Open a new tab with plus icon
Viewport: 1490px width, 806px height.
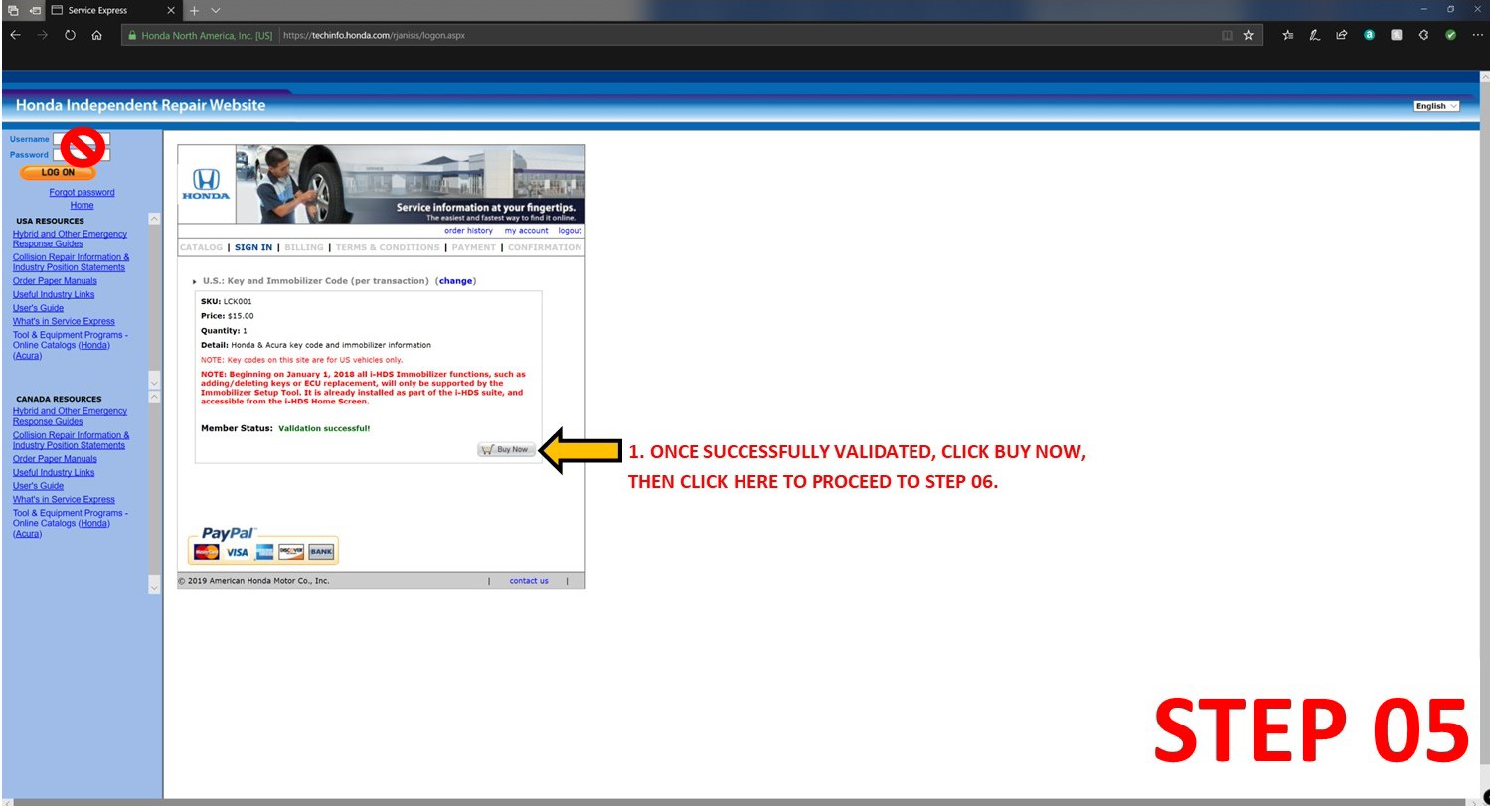pos(195,10)
